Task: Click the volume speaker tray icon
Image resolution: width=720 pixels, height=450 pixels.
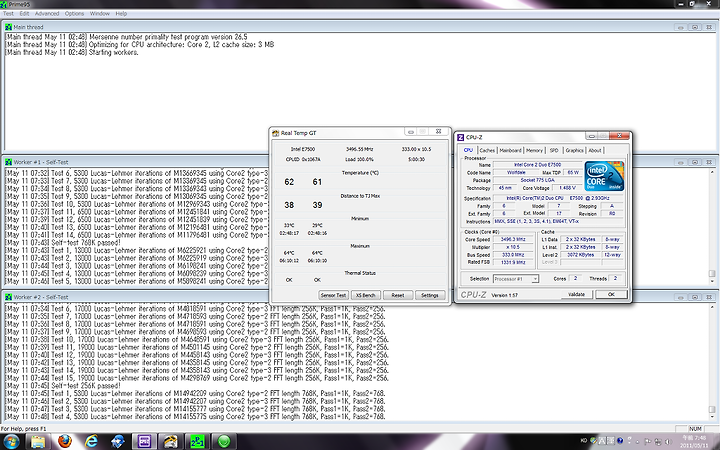Action: (668, 441)
